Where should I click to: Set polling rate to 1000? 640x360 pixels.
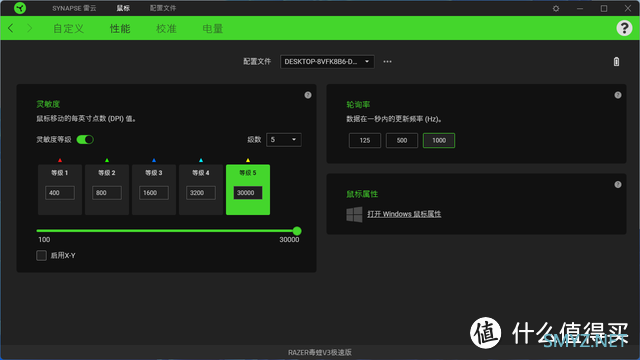tap(439, 140)
